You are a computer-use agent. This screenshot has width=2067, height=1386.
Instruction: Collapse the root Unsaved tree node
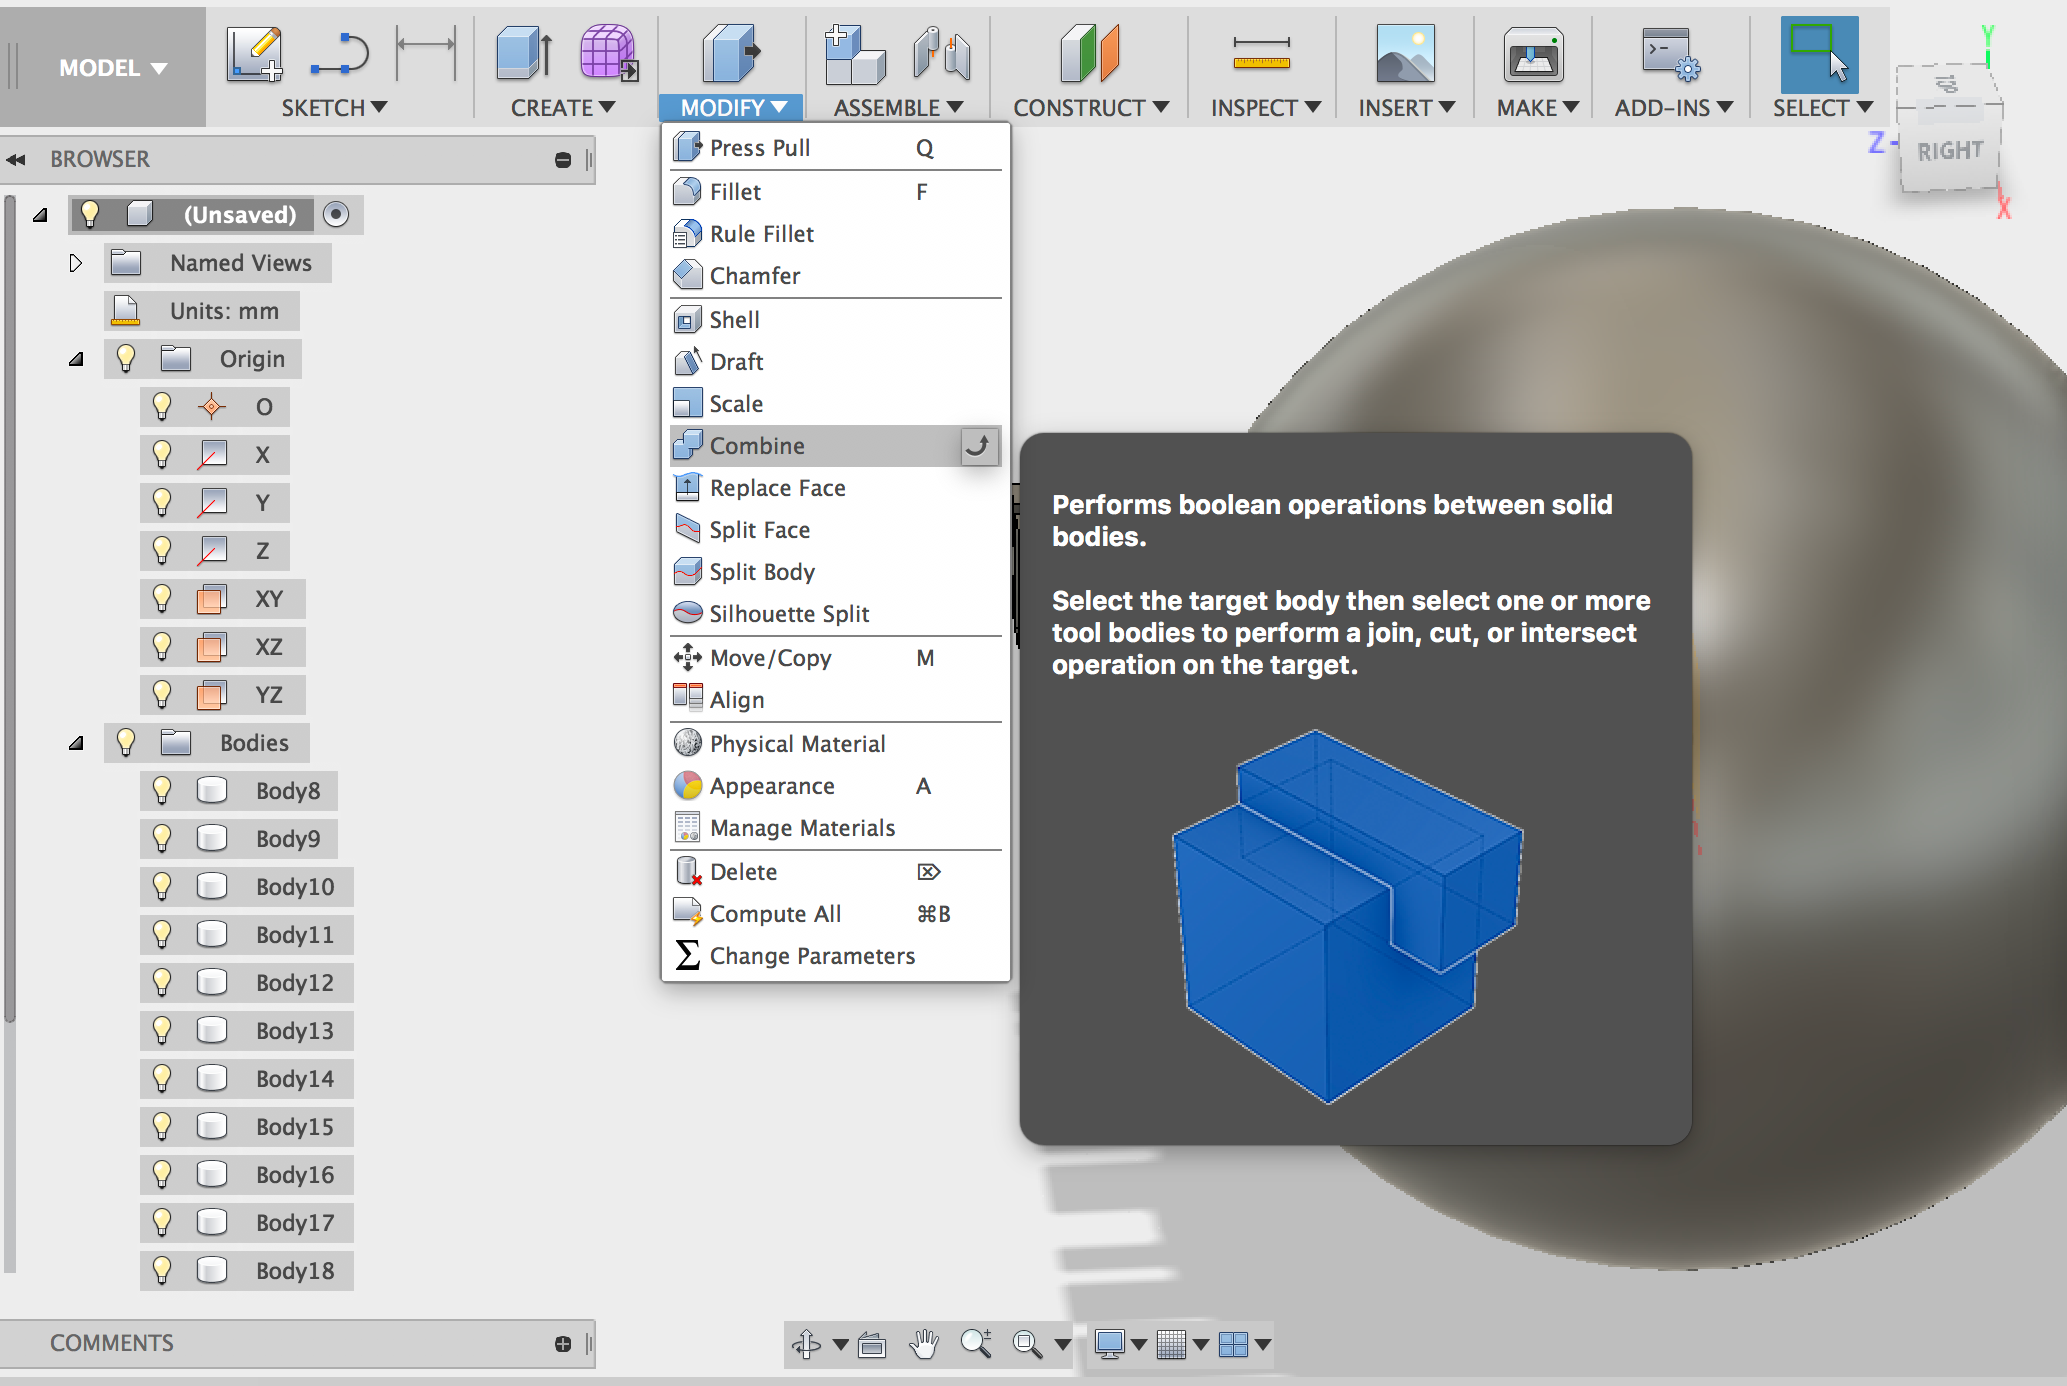click(40, 215)
